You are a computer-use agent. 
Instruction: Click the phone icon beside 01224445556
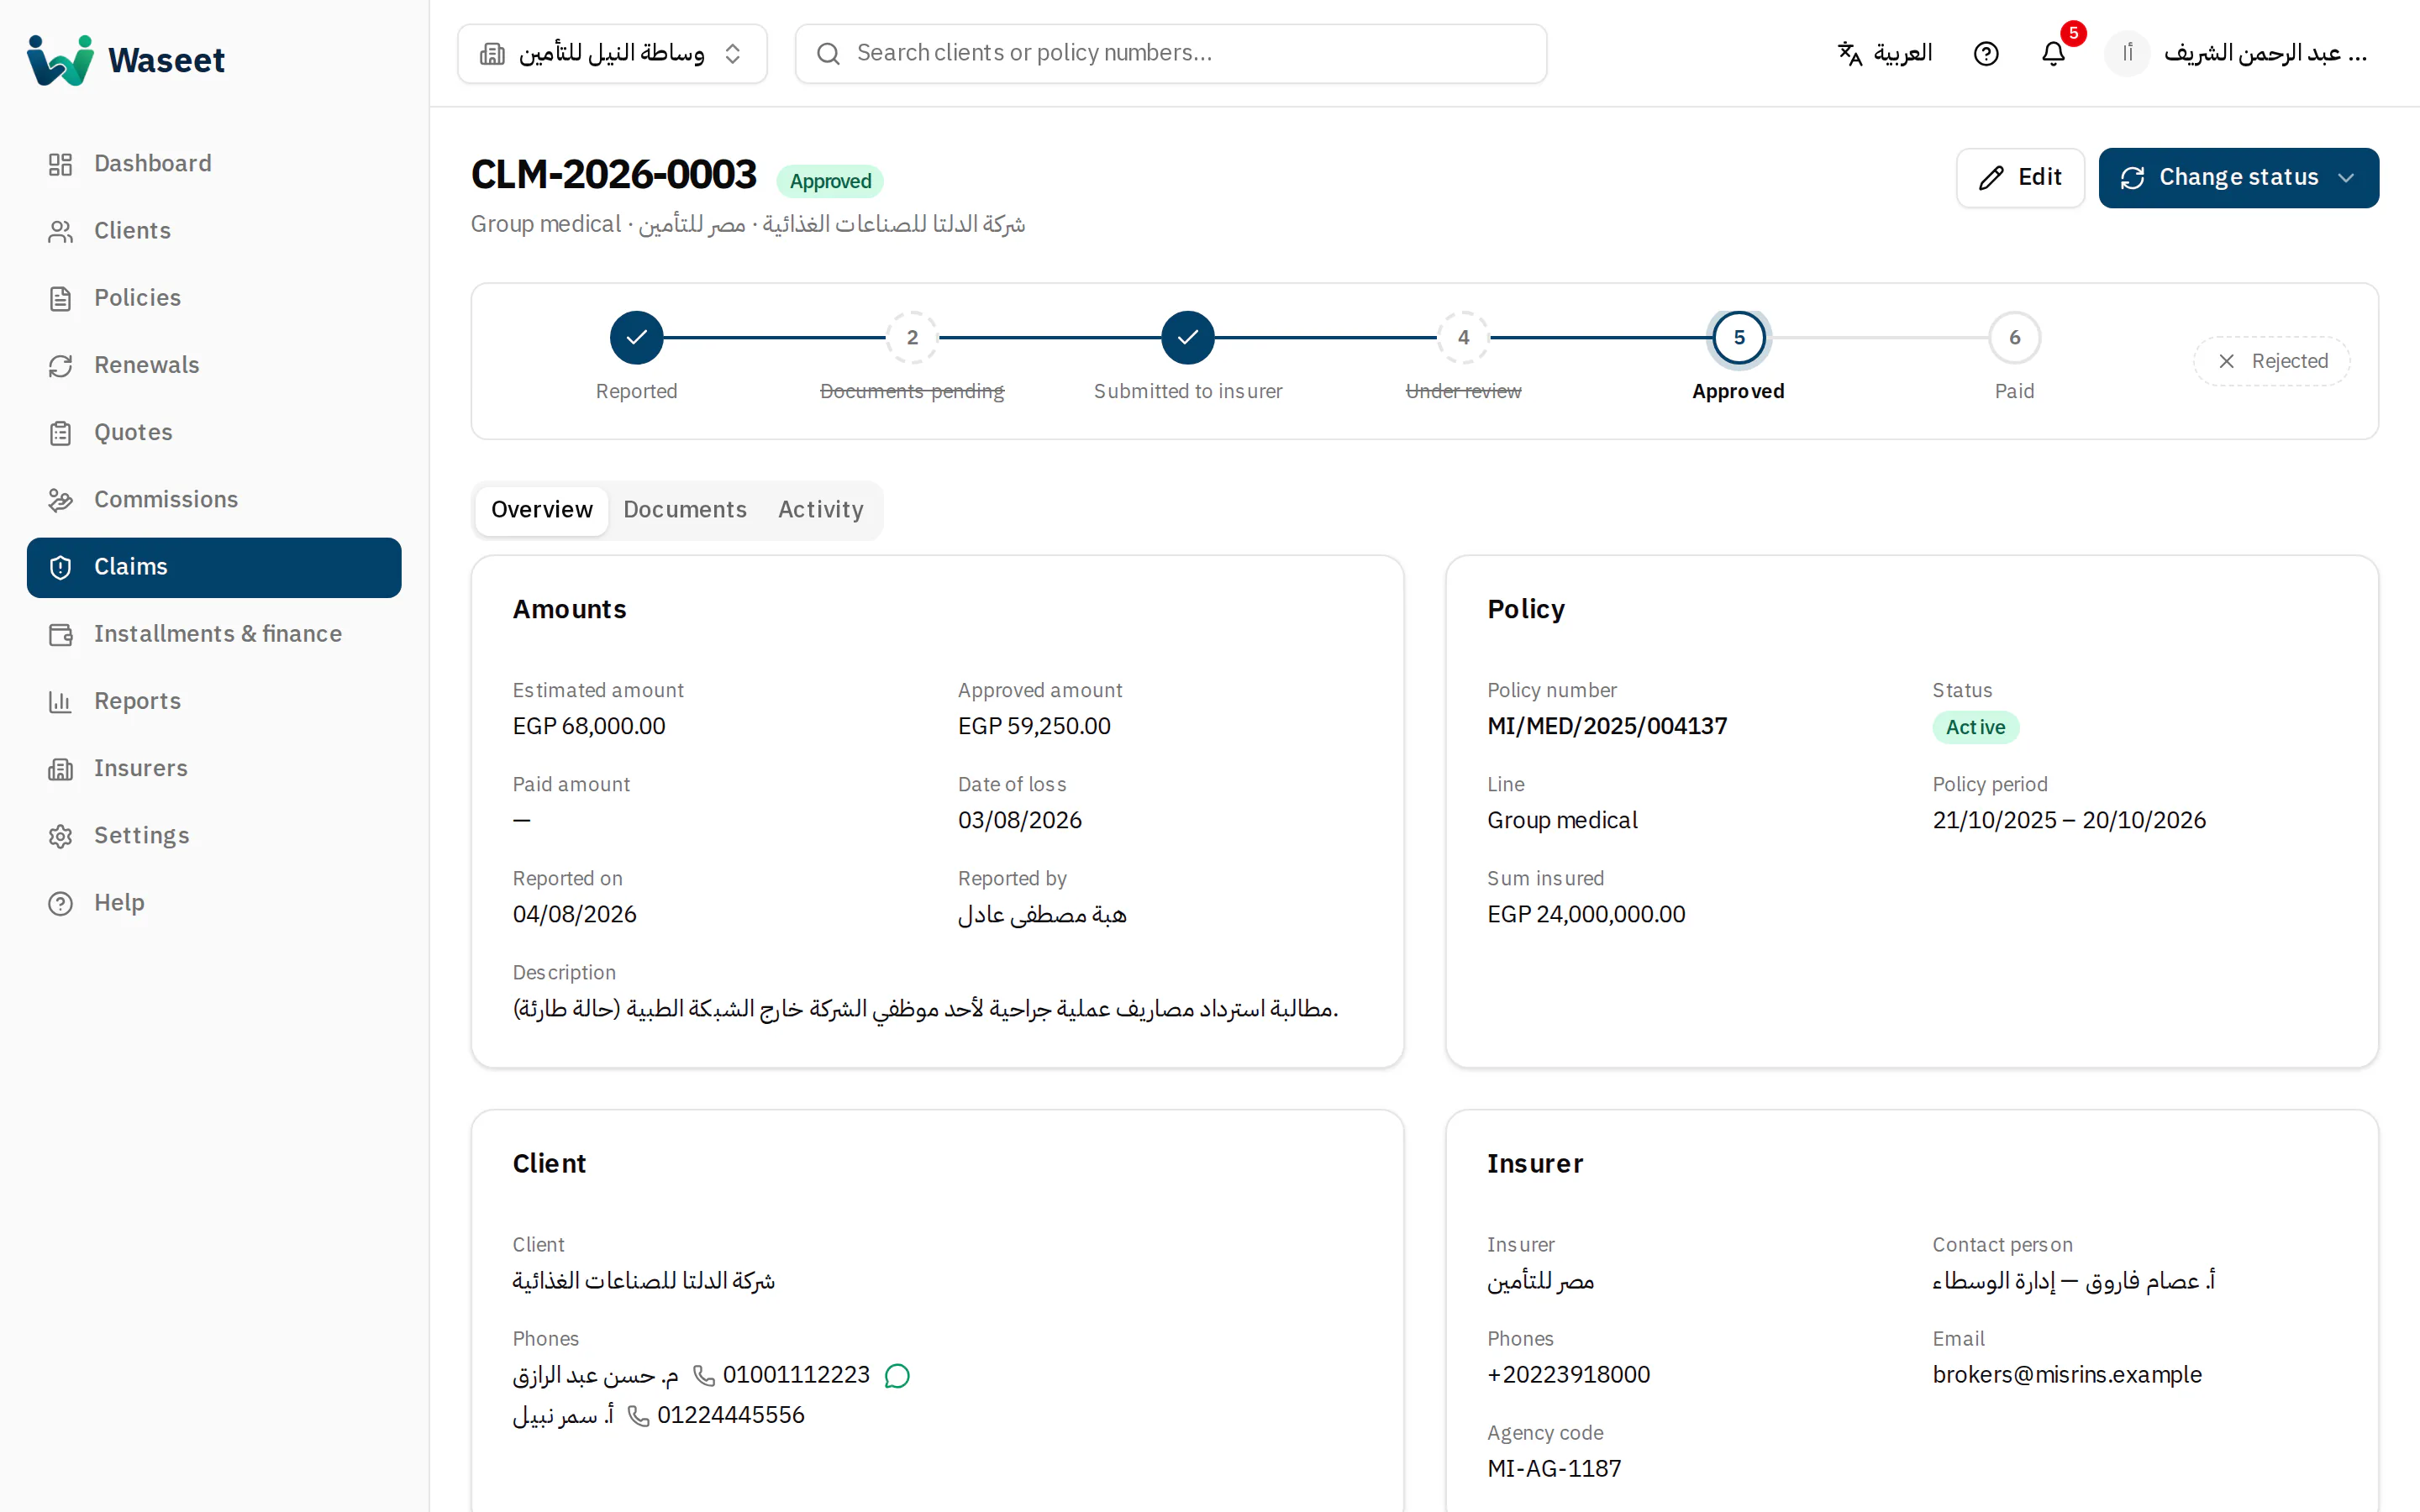point(639,1416)
